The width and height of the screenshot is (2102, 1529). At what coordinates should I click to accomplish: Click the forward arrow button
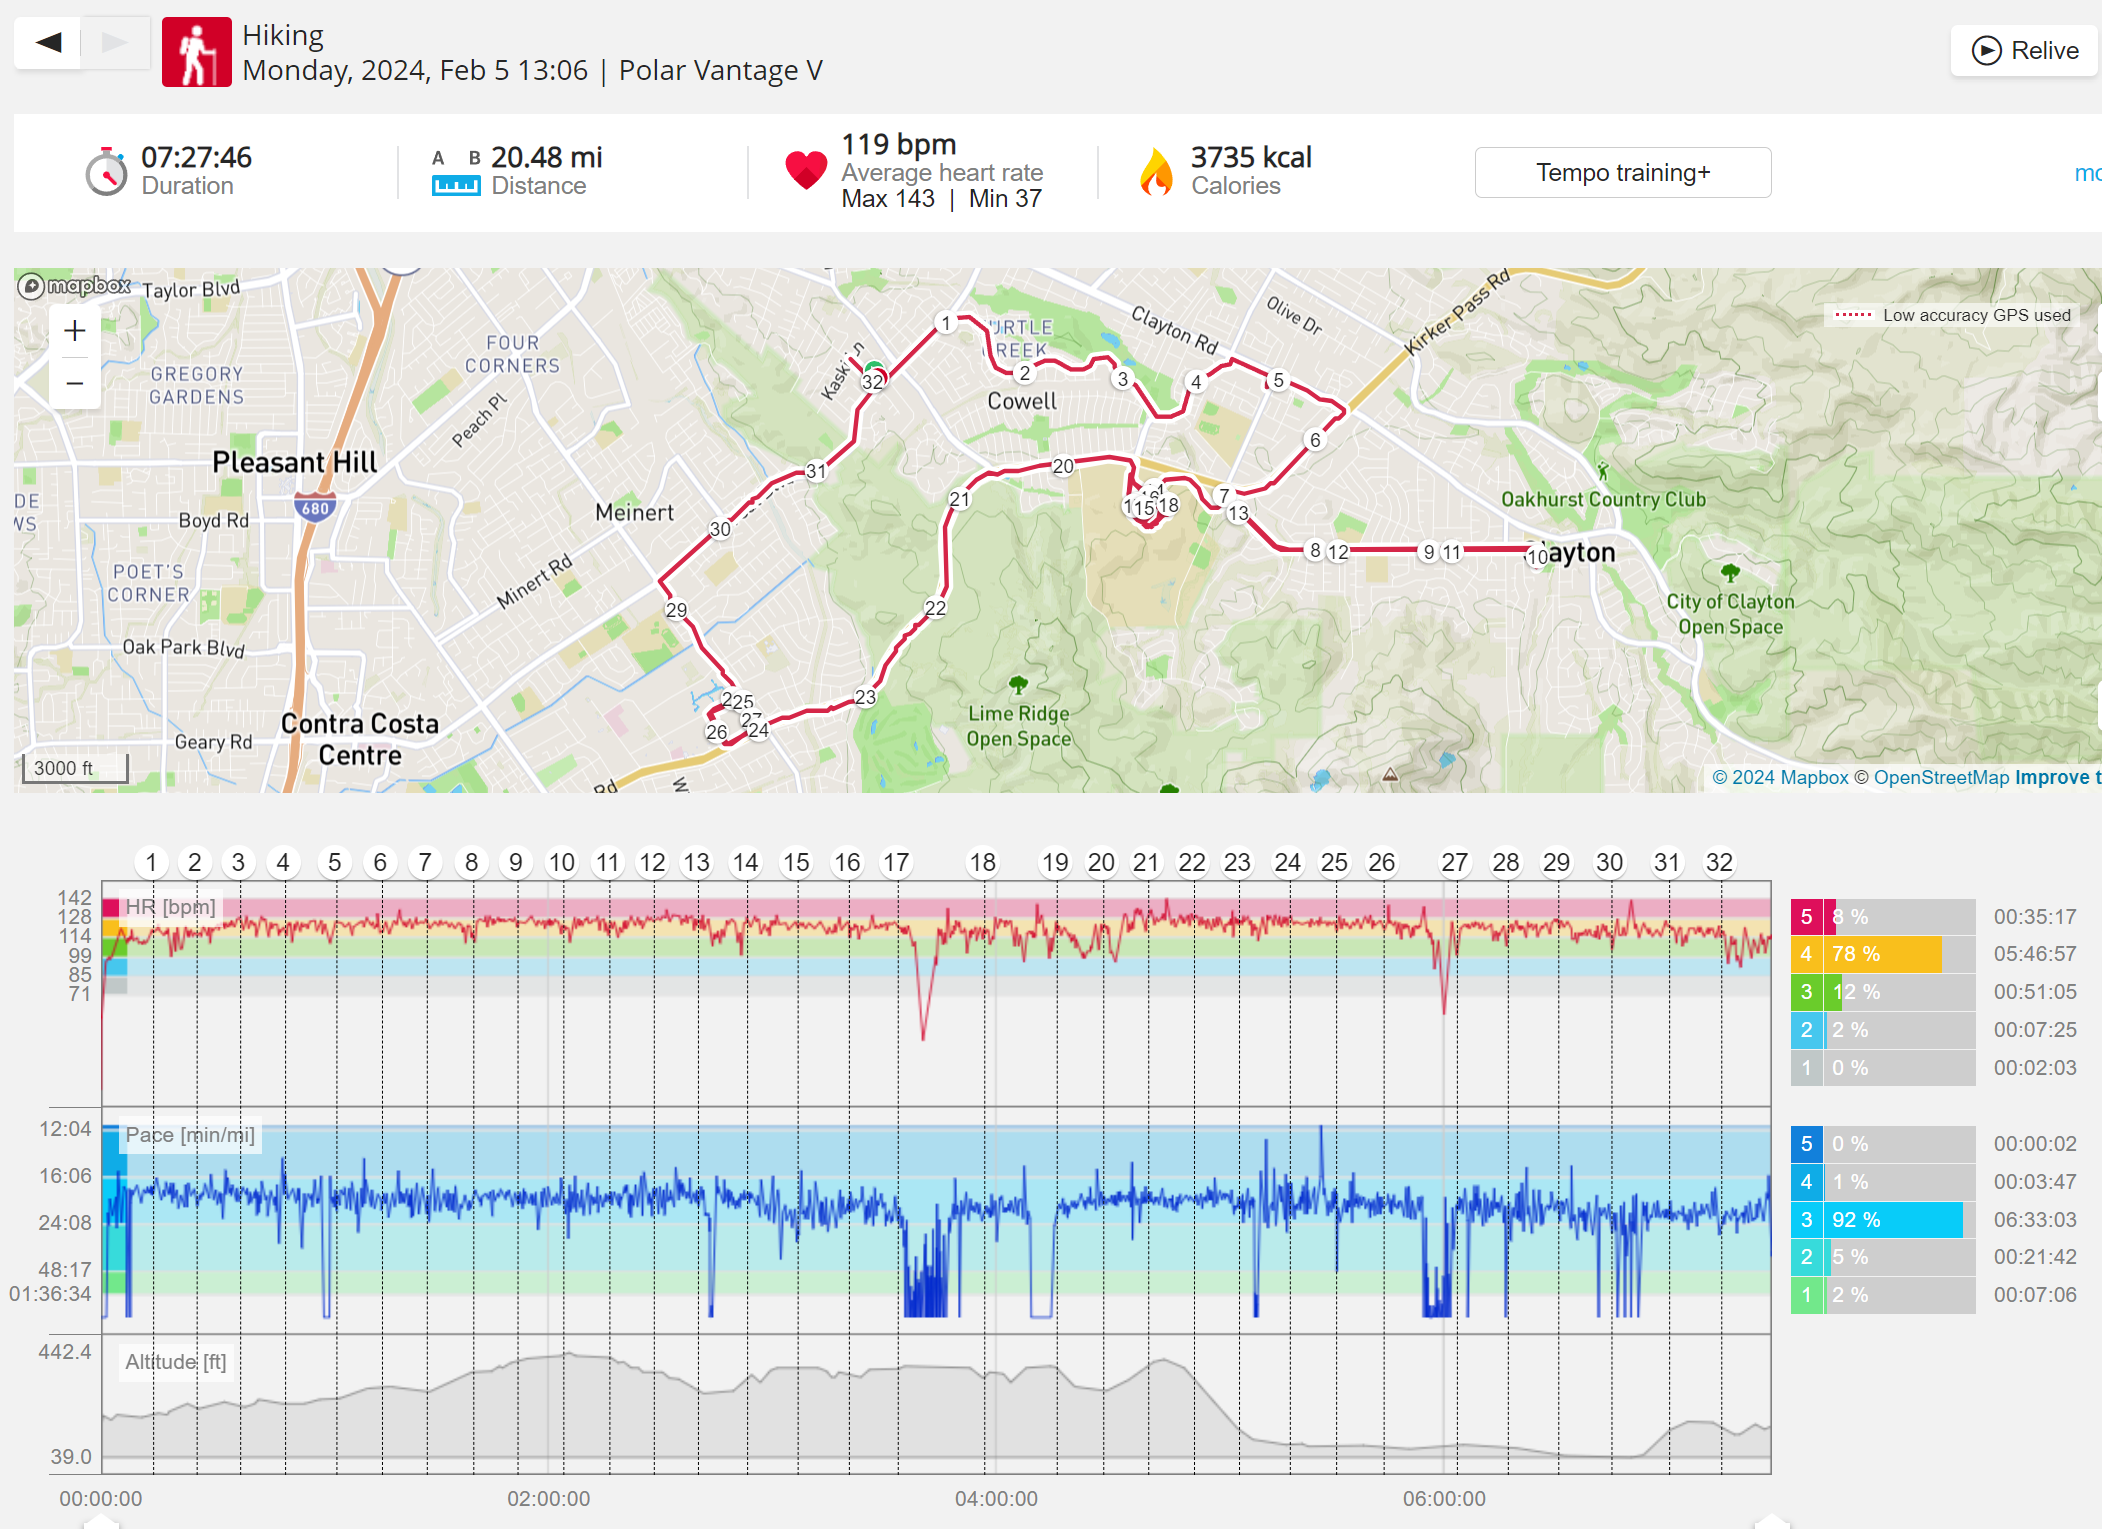click(x=115, y=43)
